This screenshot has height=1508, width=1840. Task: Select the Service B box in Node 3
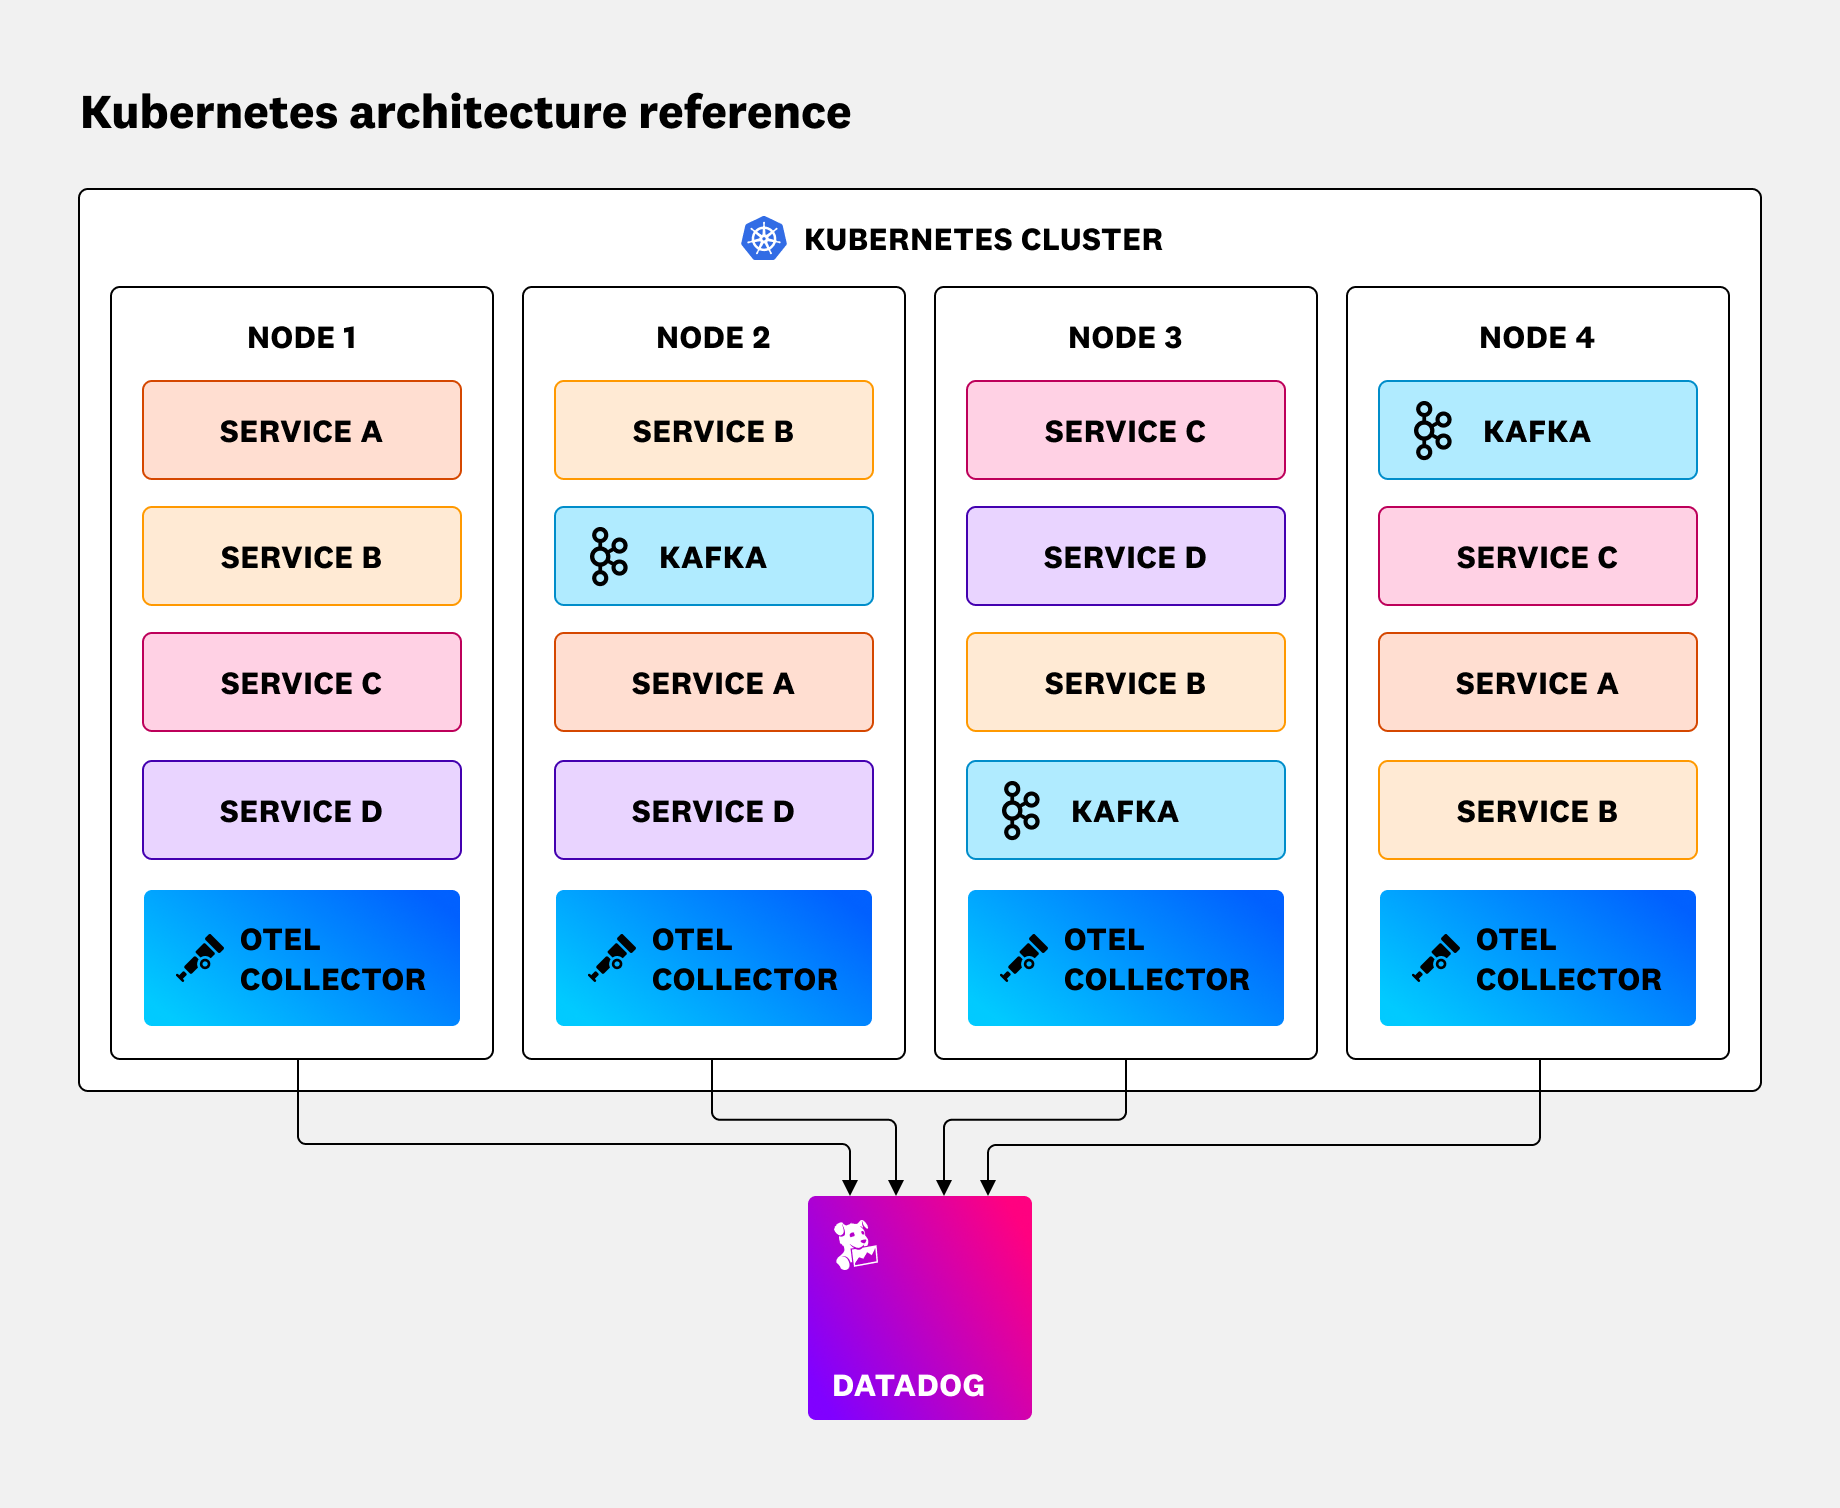click(1125, 683)
